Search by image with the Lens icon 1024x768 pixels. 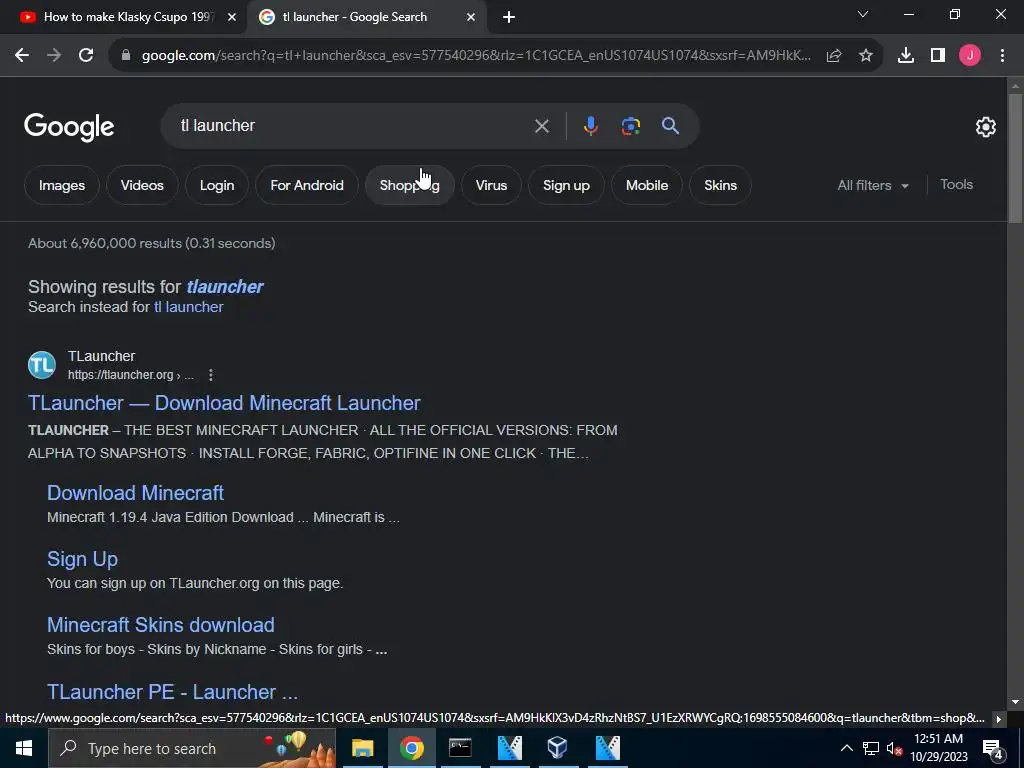pyautogui.click(x=630, y=125)
